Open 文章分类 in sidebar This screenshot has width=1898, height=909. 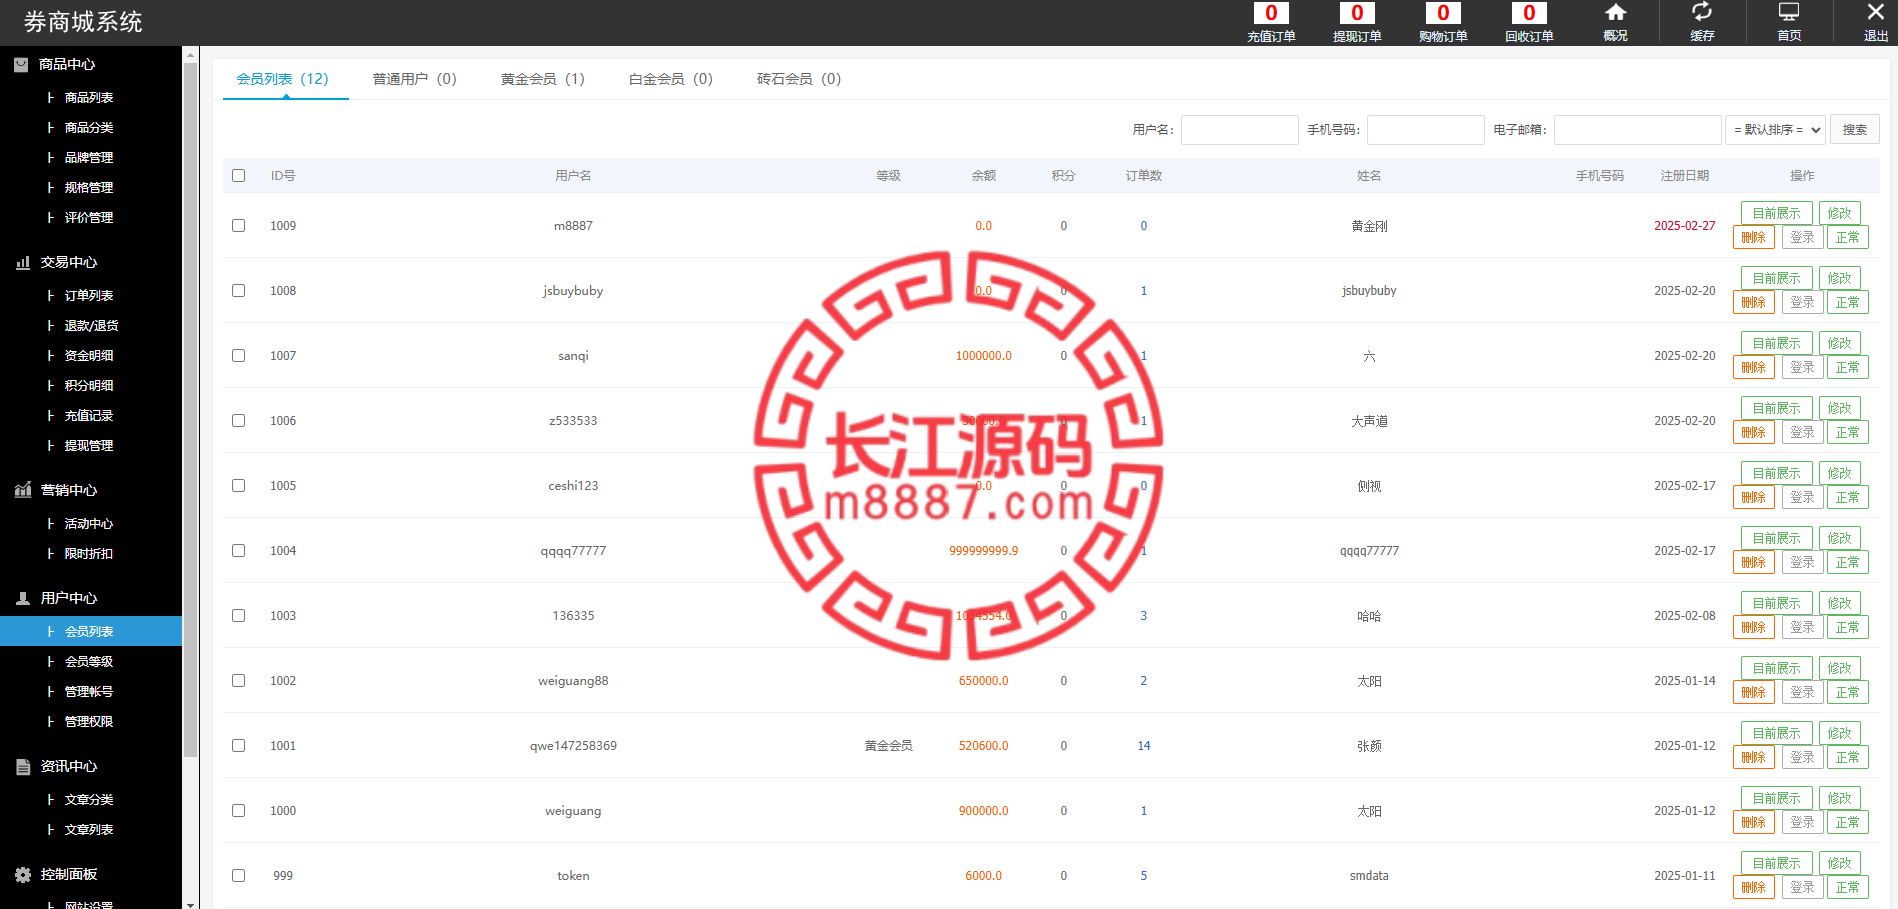point(89,799)
